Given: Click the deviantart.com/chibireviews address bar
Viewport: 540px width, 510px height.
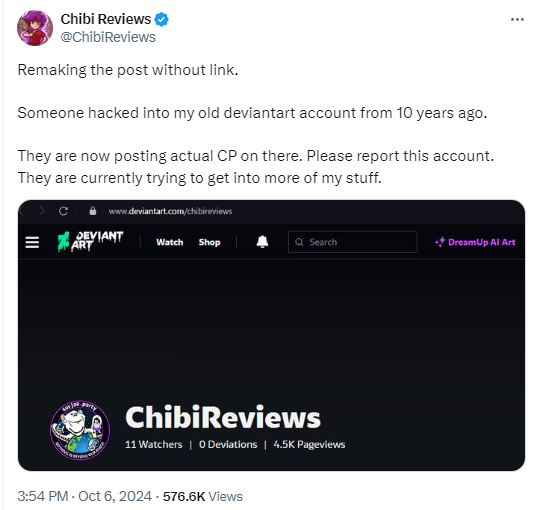Looking at the screenshot, I should (x=170, y=211).
